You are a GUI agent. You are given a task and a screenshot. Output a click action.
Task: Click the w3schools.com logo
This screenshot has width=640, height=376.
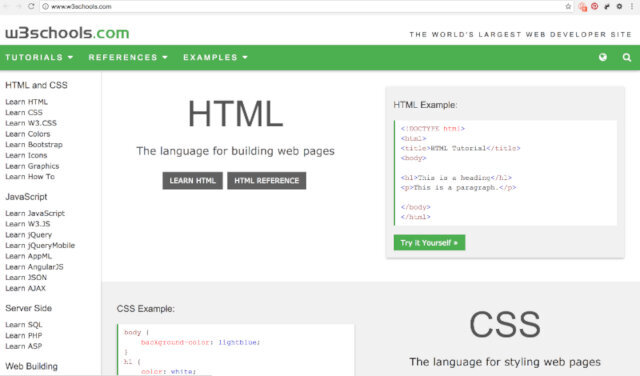tap(67, 33)
